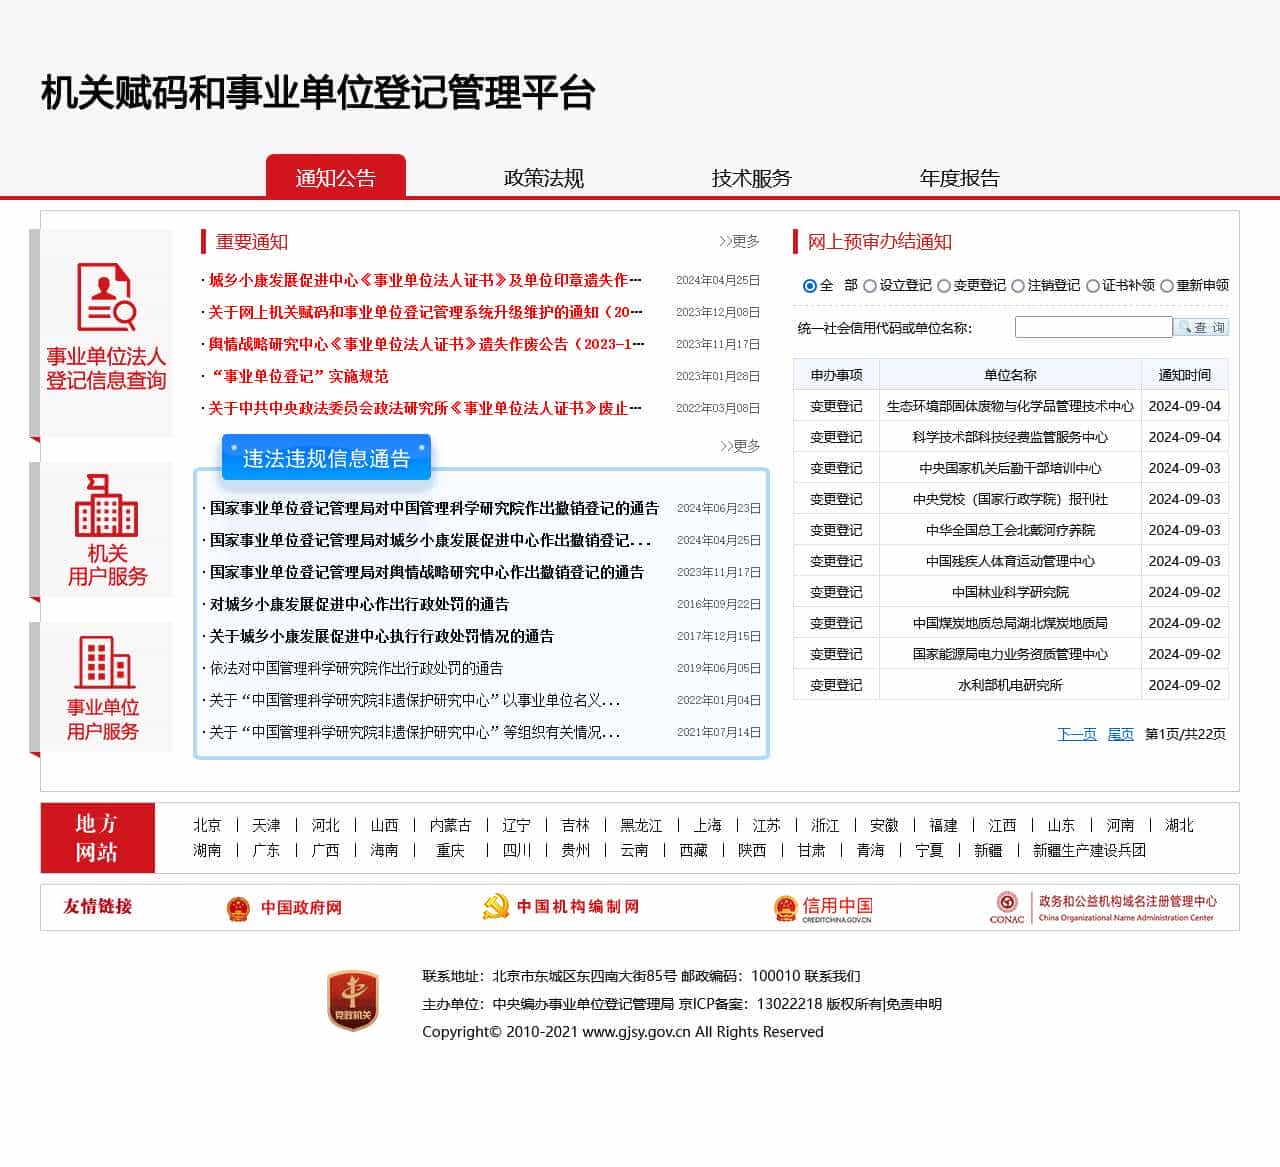This screenshot has height=1167, width=1280.
Task: Click the 单位名称 table column header
Action: pos(1010,375)
